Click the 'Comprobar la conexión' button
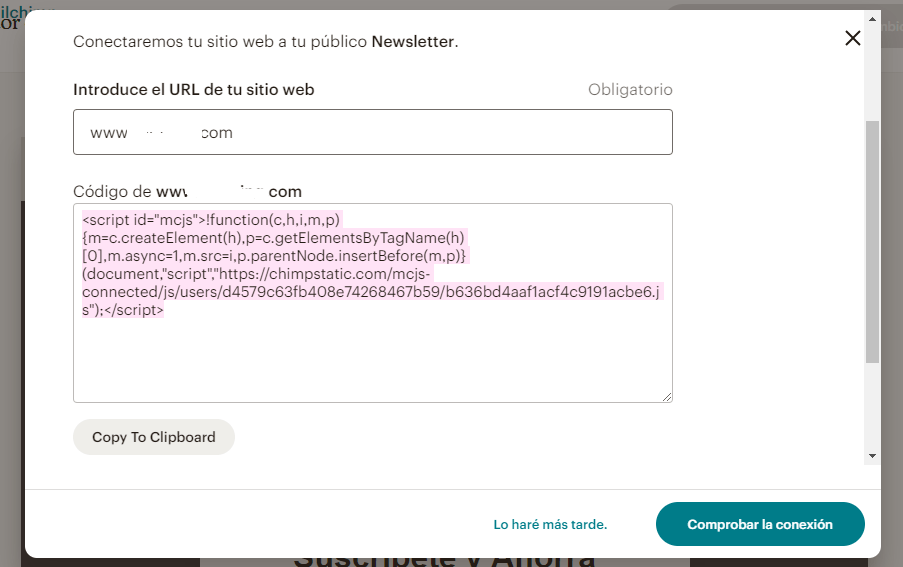 coord(760,524)
